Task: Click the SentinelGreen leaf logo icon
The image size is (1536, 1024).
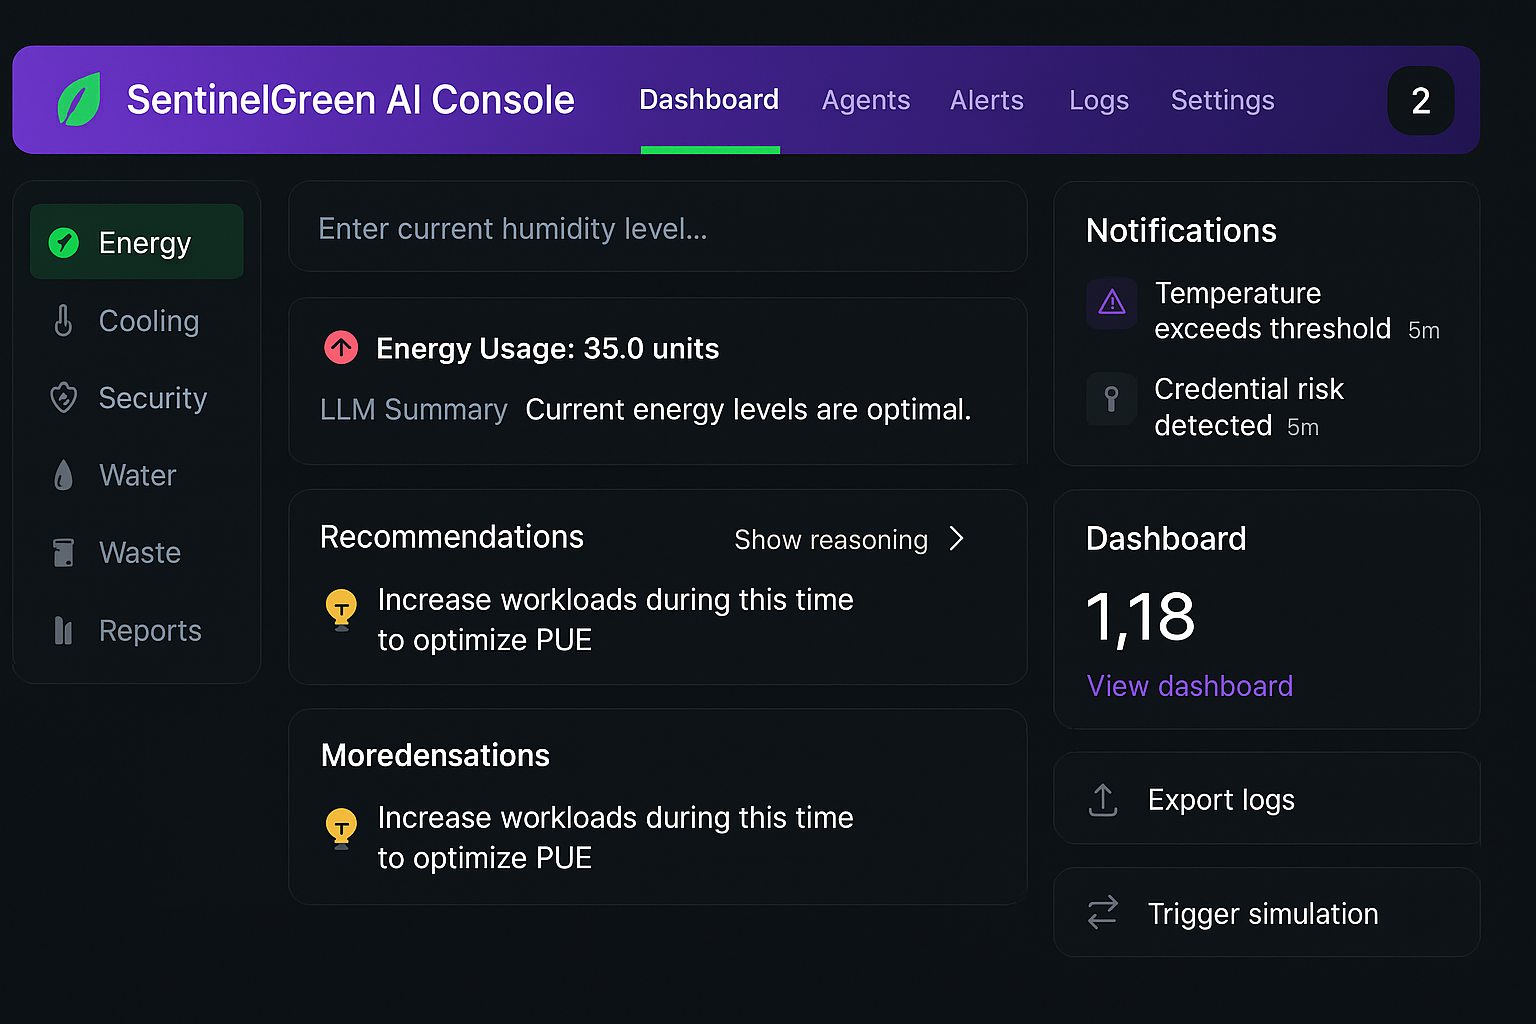Action: pyautogui.click(x=79, y=100)
